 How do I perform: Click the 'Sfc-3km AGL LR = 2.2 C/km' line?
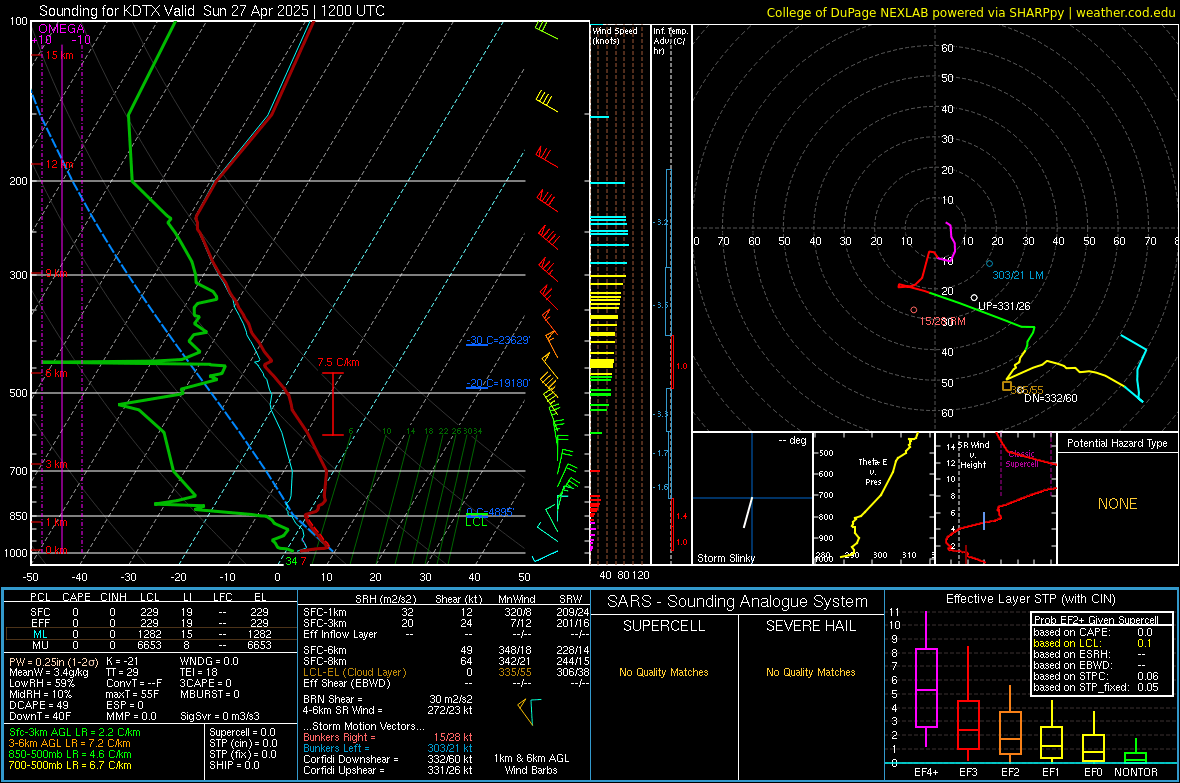point(75,732)
